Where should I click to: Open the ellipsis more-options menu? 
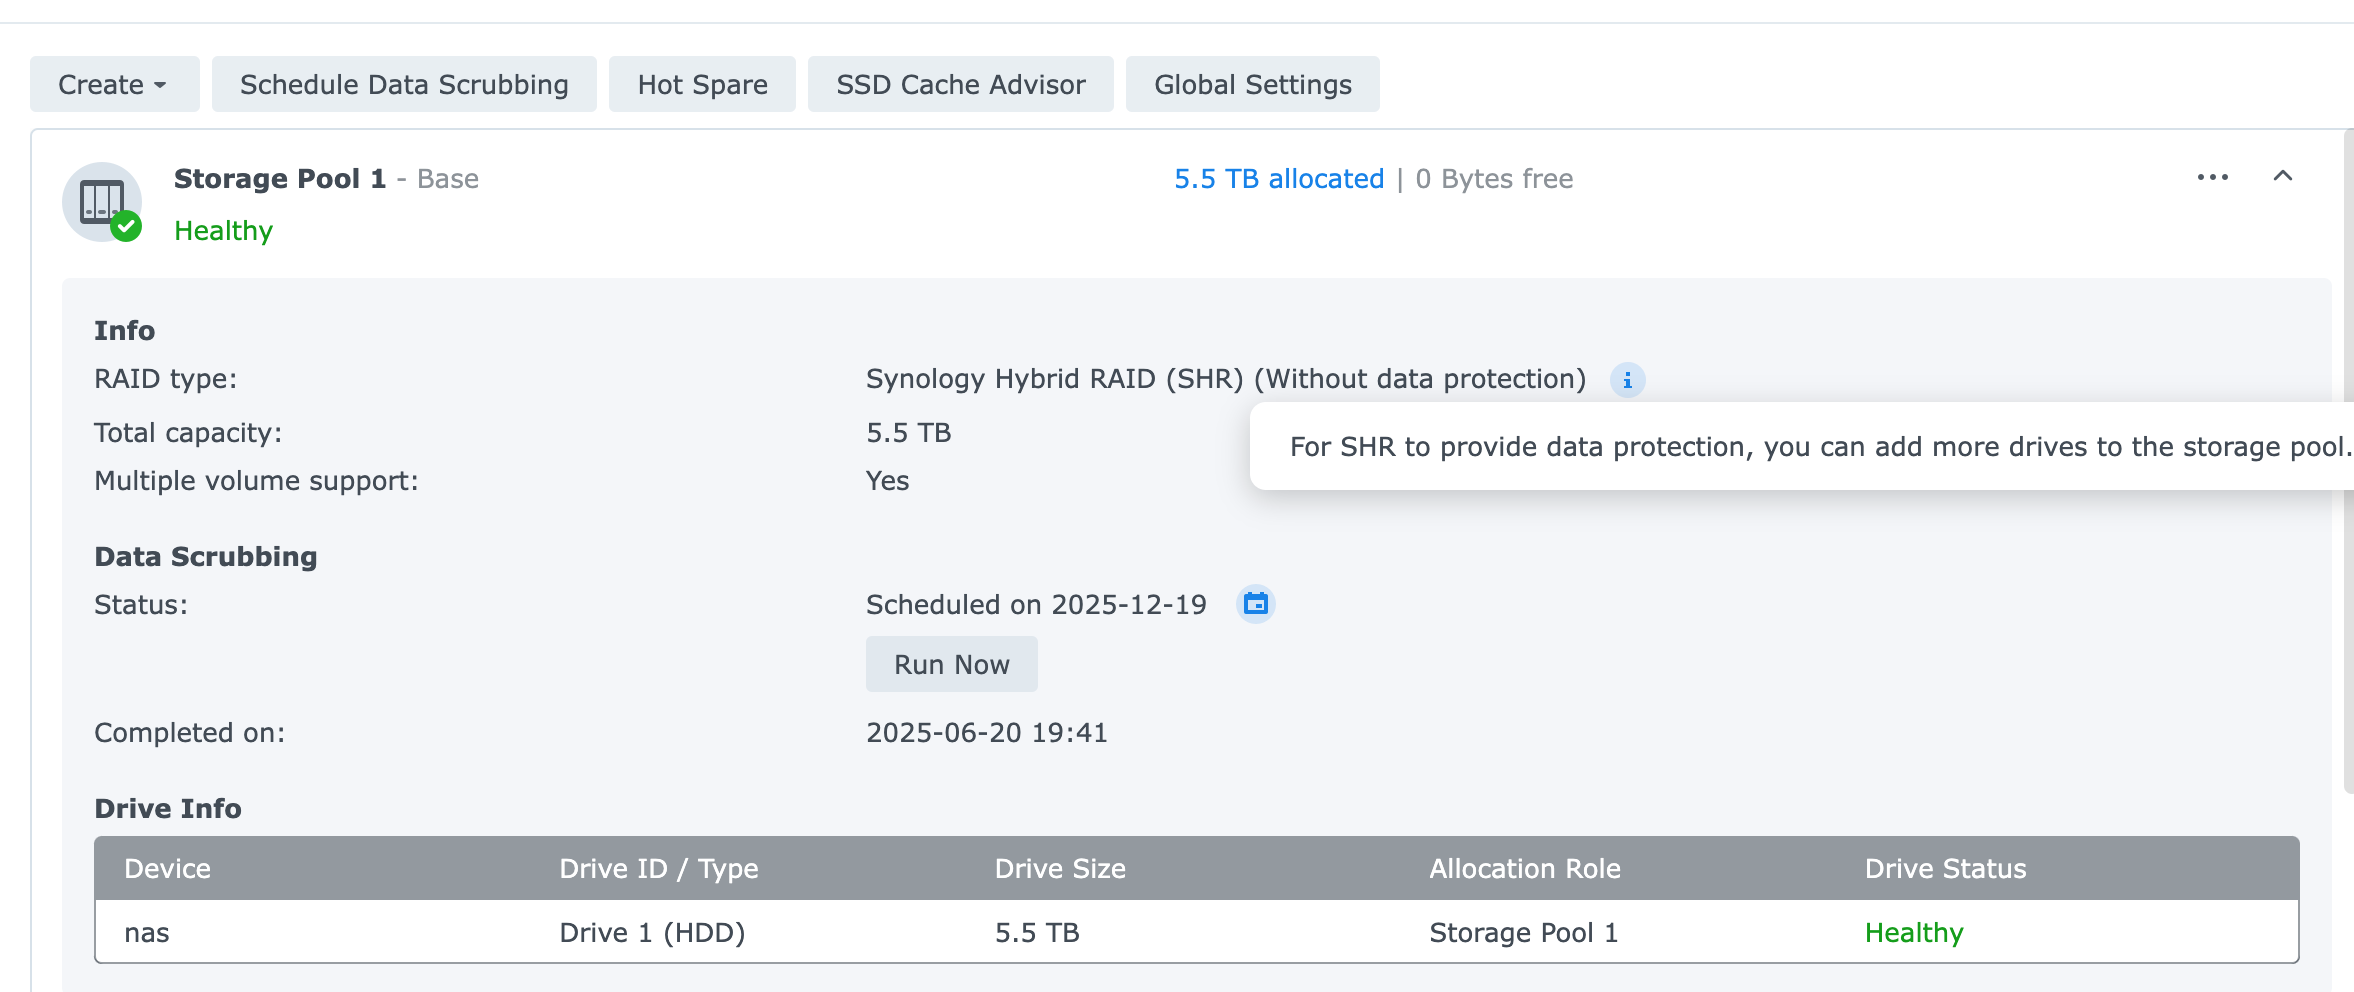pyautogui.click(x=2212, y=177)
